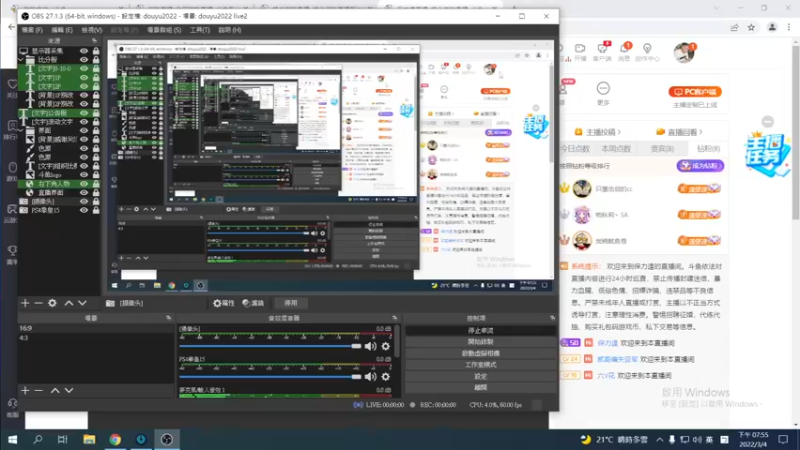Open the 說明(H) menu
This screenshot has width=800, height=450.
(230, 30)
